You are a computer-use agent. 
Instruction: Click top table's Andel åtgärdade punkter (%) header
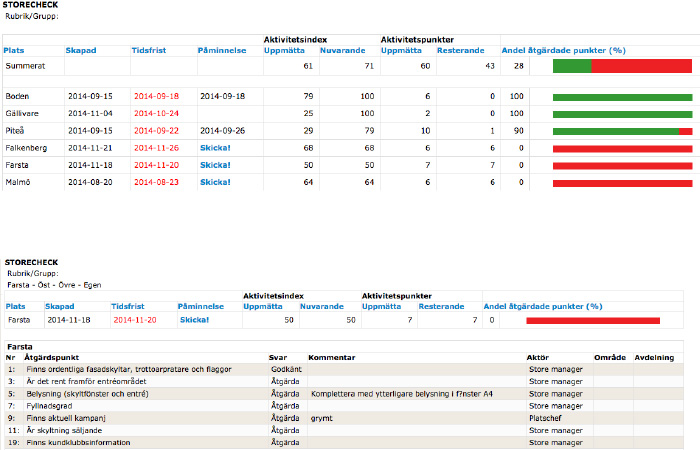(563, 50)
